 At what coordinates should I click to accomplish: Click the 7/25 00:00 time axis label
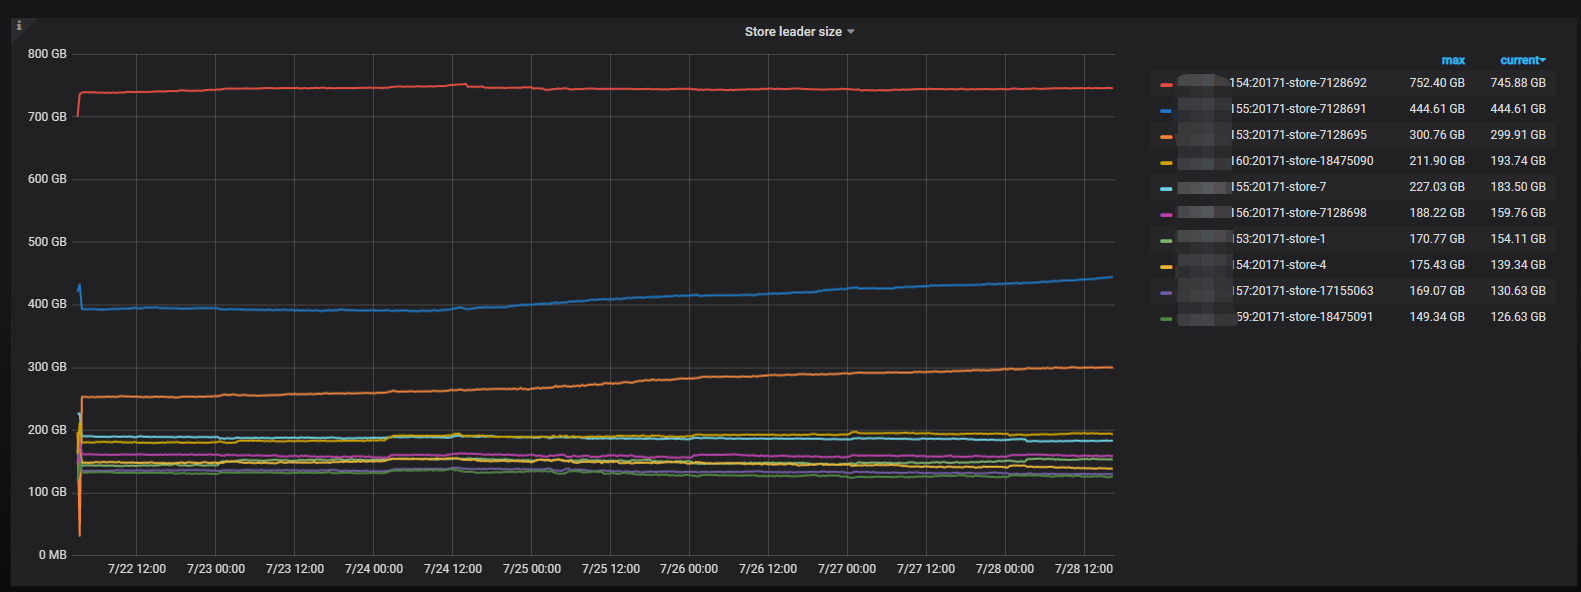click(532, 569)
